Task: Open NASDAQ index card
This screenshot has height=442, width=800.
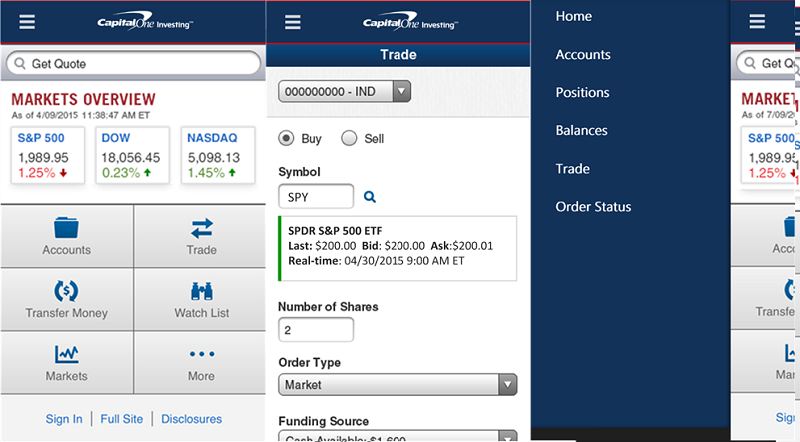Action: pyautogui.click(x=218, y=155)
